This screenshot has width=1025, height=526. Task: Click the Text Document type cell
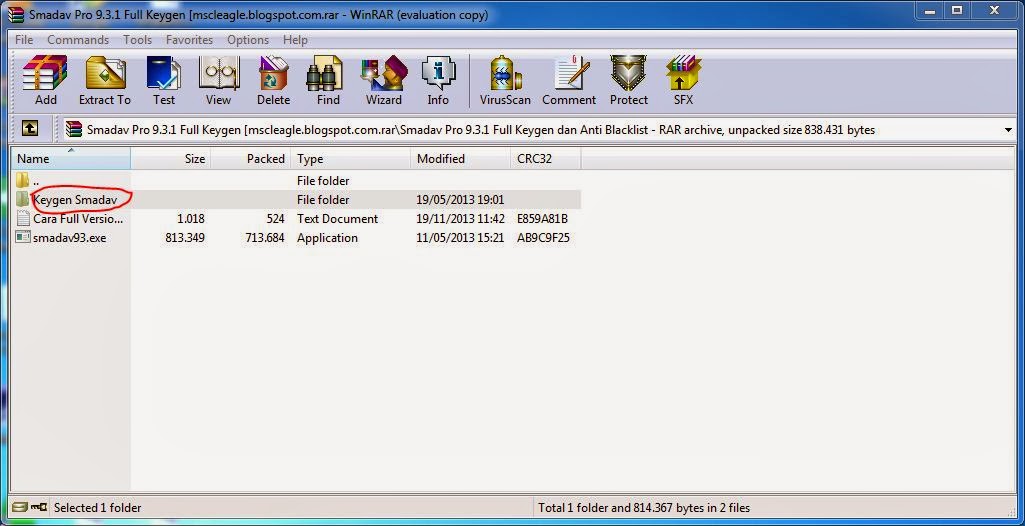point(337,219)
